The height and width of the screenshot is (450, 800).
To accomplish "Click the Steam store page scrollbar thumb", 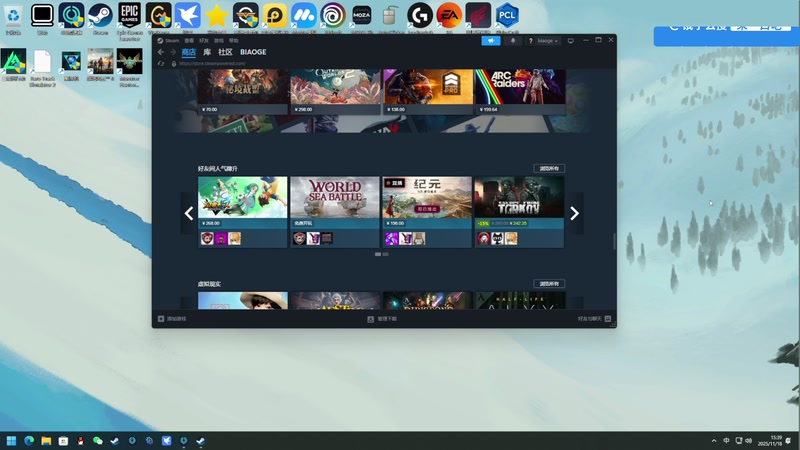I will point(614,241).
